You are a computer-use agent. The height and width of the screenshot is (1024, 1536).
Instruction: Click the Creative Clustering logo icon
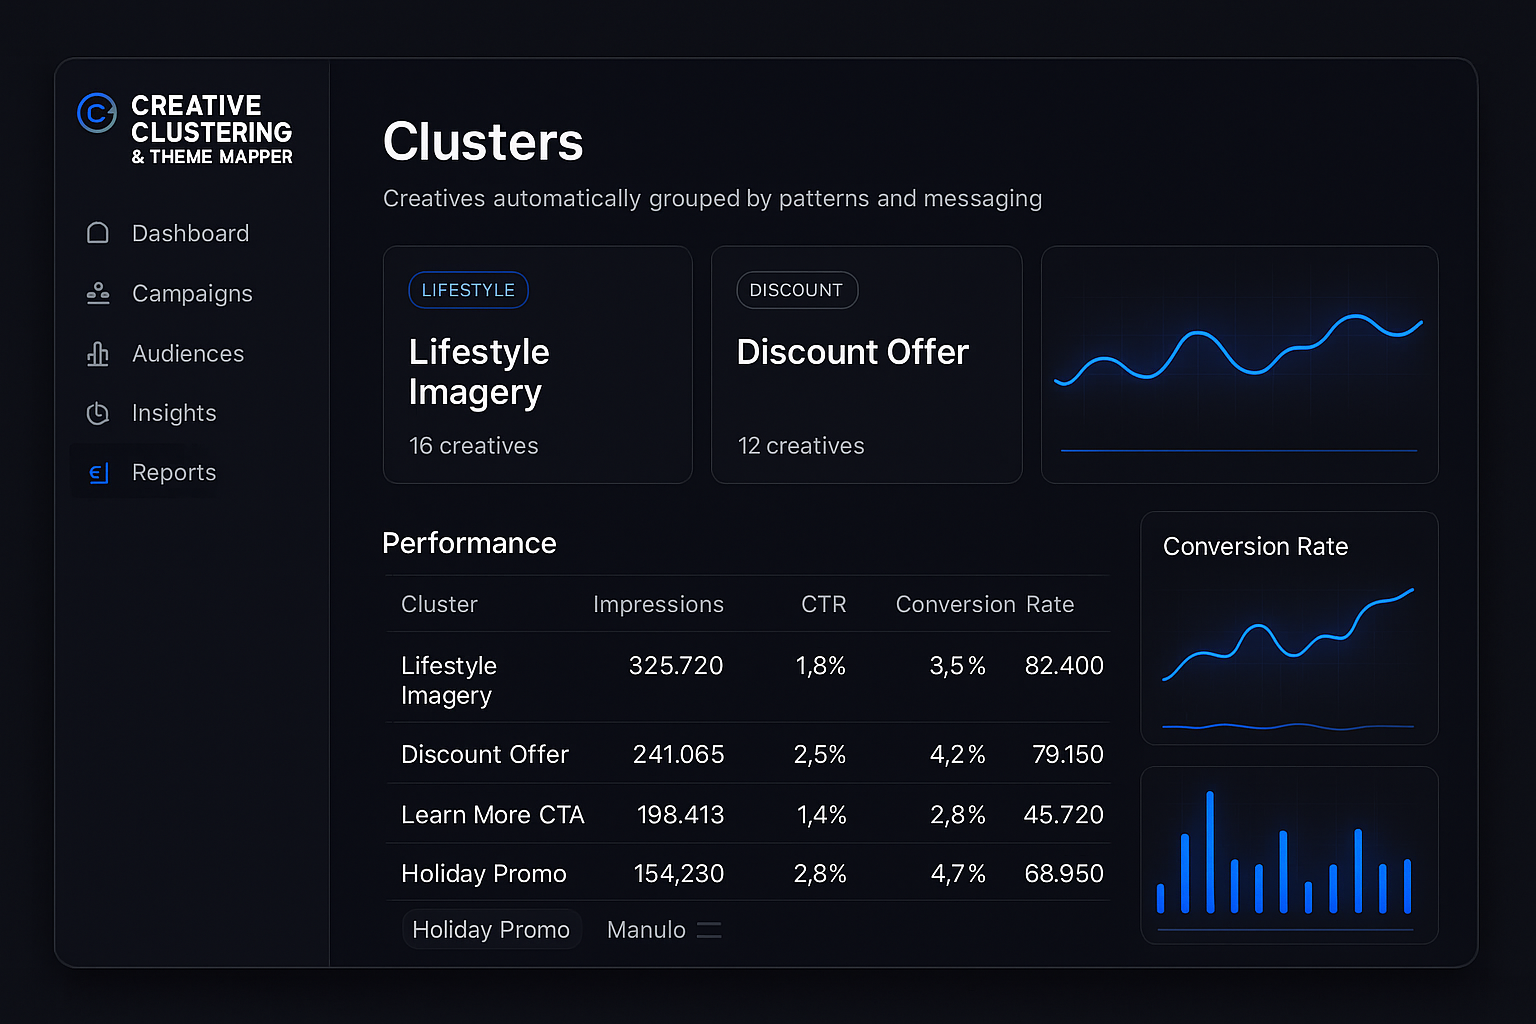click(96, 114)
